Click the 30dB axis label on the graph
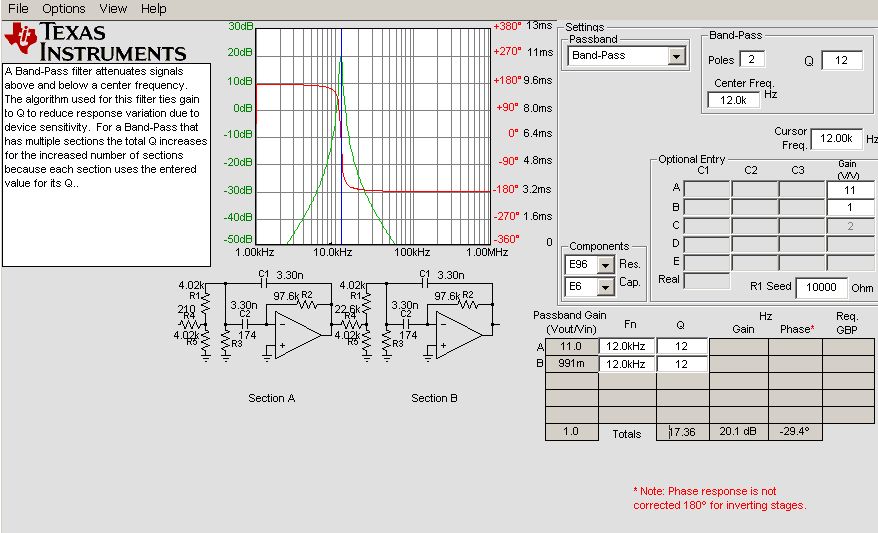 pos(241,26)
